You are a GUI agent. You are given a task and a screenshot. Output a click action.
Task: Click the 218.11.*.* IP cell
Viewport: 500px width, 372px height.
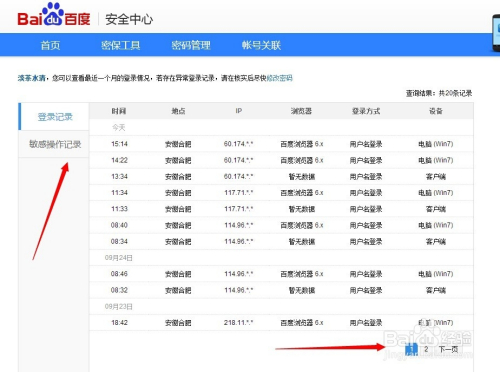[239, 323]
